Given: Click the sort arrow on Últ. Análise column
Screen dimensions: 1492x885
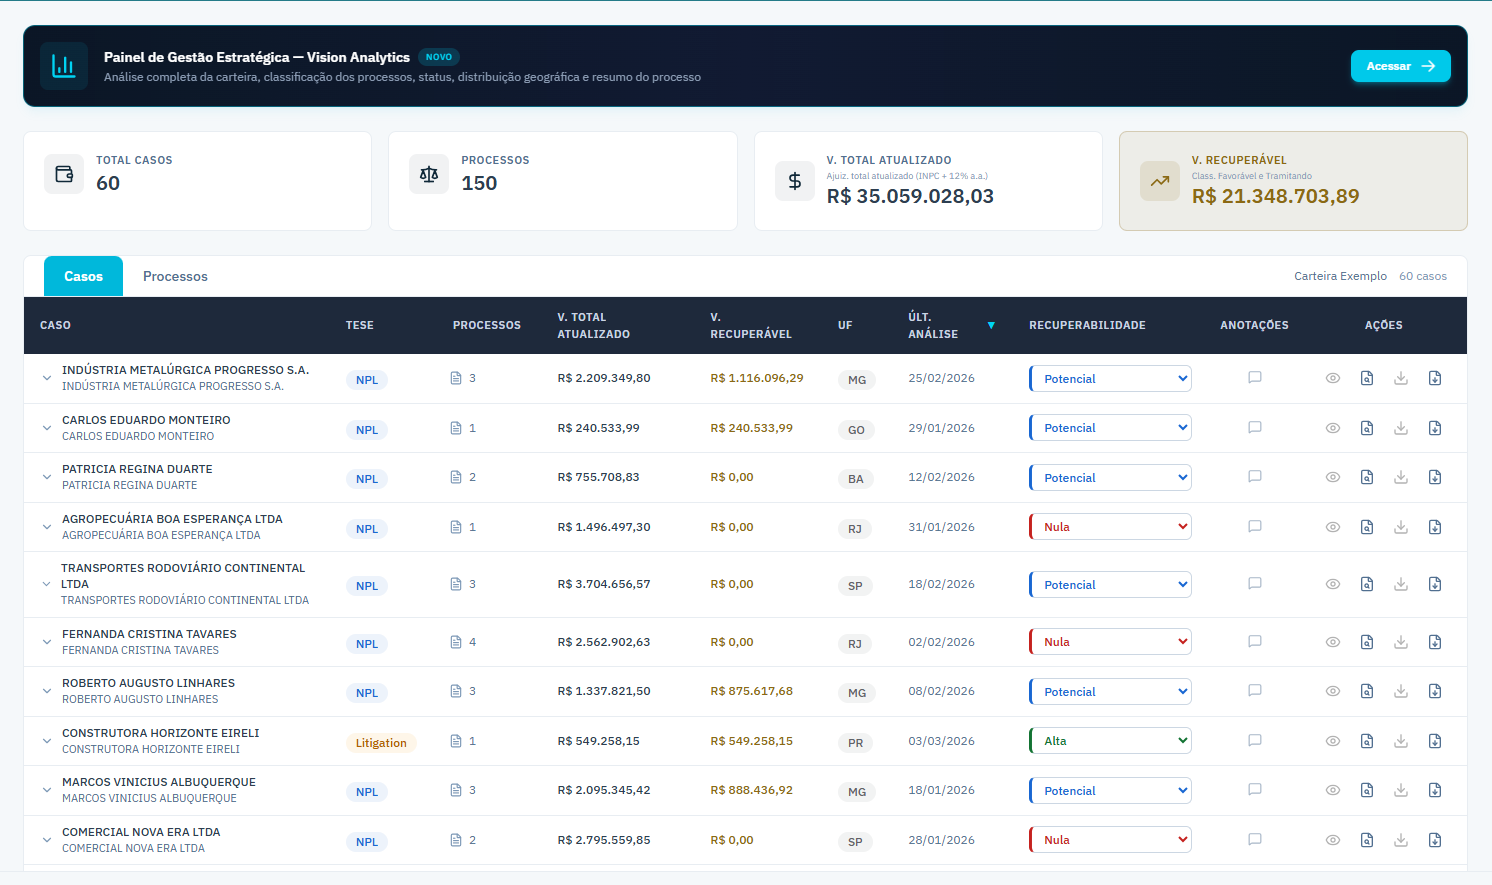Looking at the screenshot, I should point(991,325).
